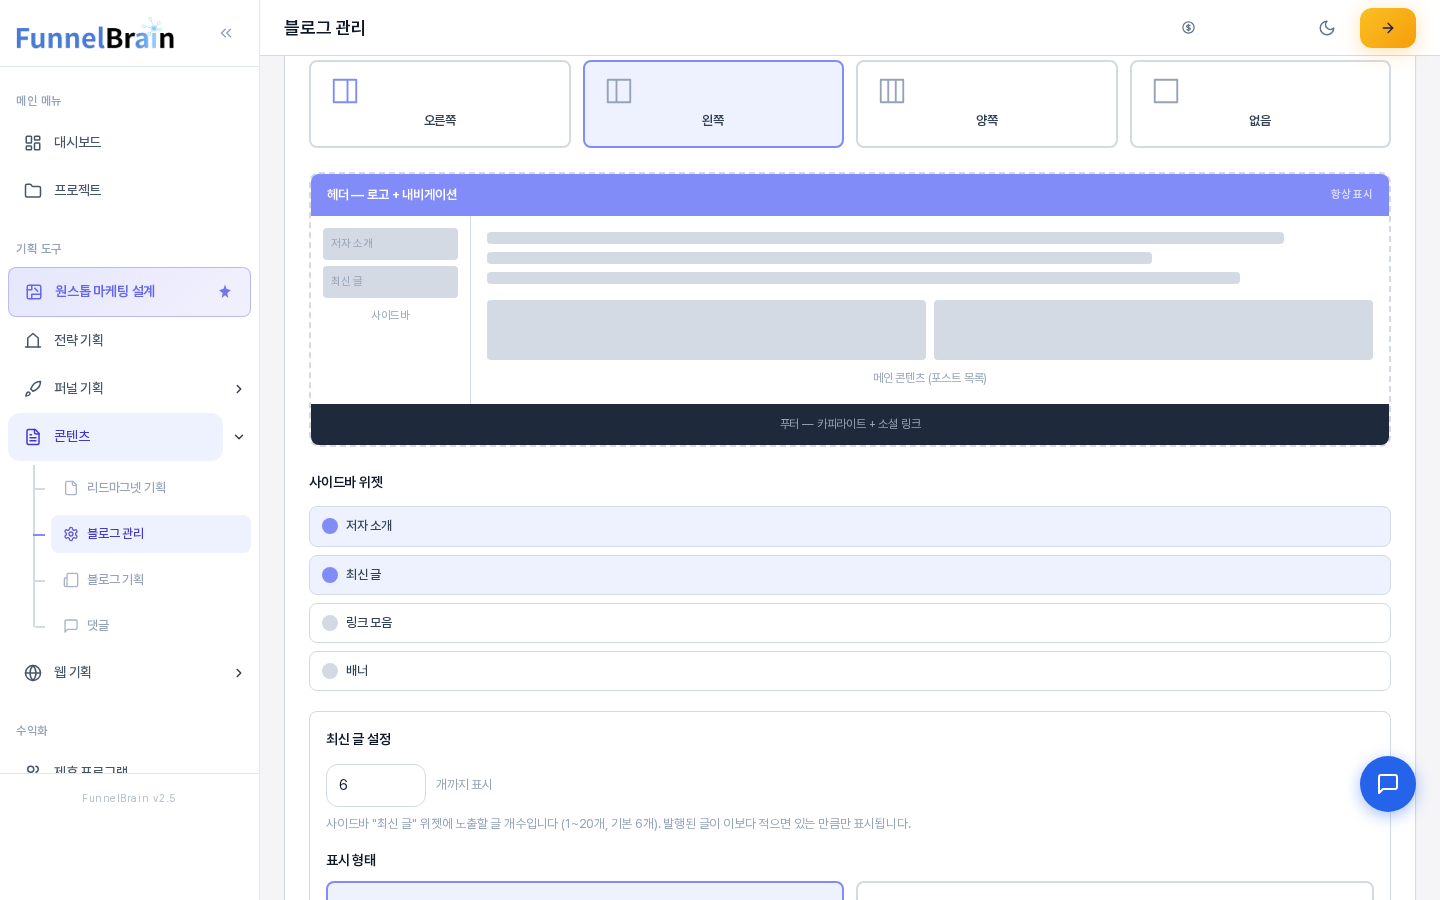This screenshot has width=1440, height=900.
Task: Click the 웹 기획 globe icon
Action: pyautogui.click(x=33, y=673)
